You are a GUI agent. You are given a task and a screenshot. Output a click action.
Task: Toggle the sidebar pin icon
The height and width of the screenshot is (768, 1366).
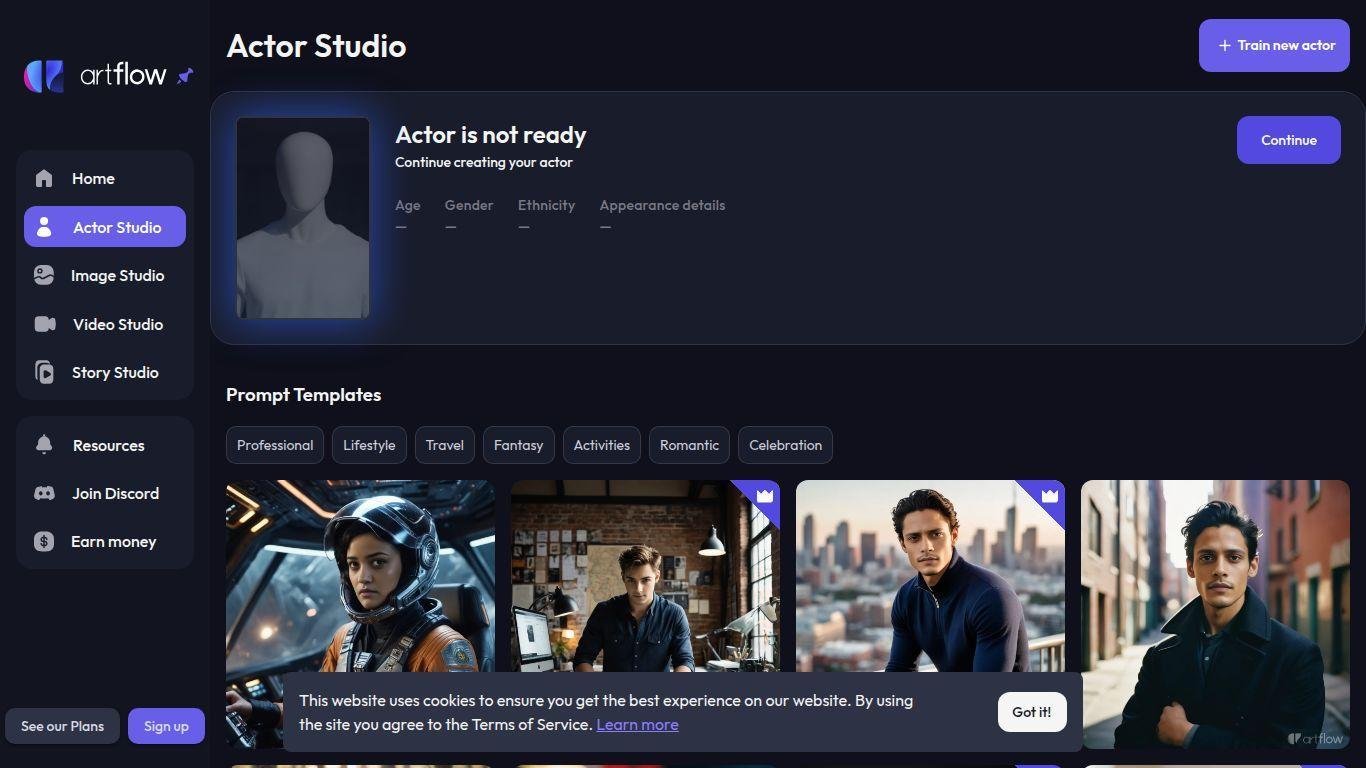pyautogui.click(x=185, y=76)
